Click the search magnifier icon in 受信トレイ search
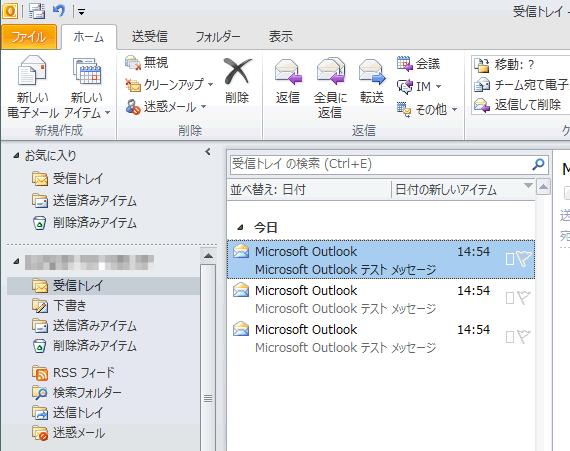The image size is (570, 451). click(x=538, y=164)
